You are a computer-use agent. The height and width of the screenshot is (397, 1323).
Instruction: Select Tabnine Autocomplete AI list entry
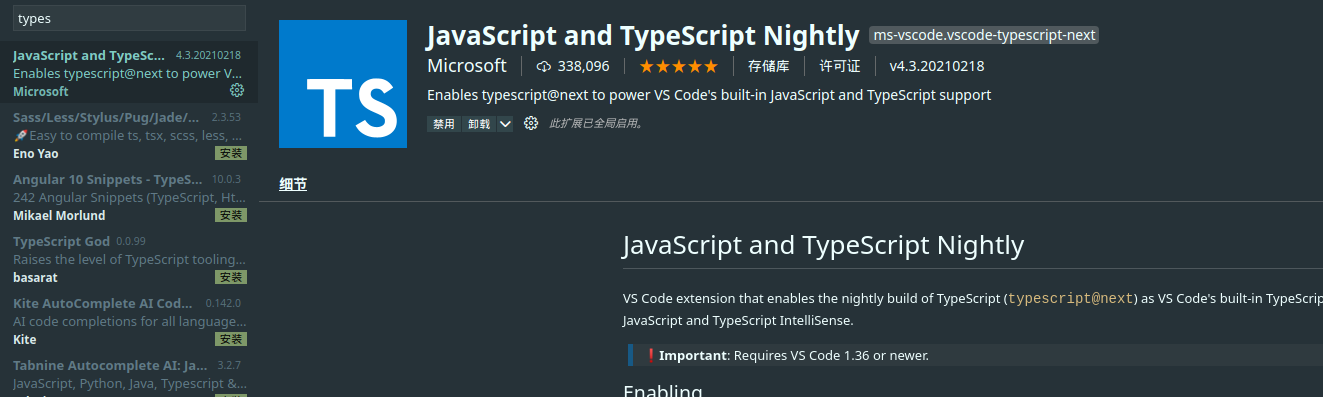click(x=129, y=375)
